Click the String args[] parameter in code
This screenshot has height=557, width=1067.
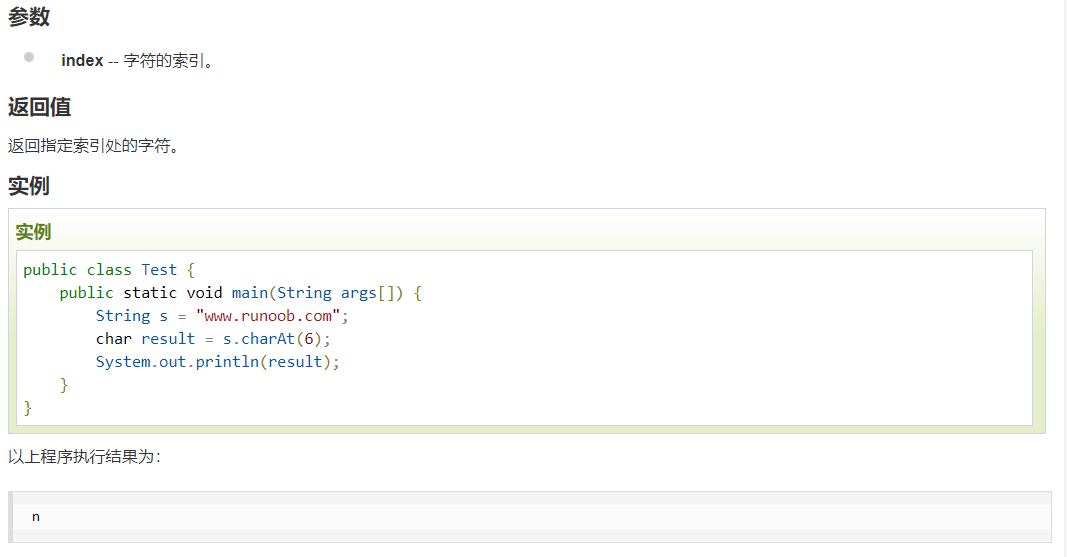[340, 293]
